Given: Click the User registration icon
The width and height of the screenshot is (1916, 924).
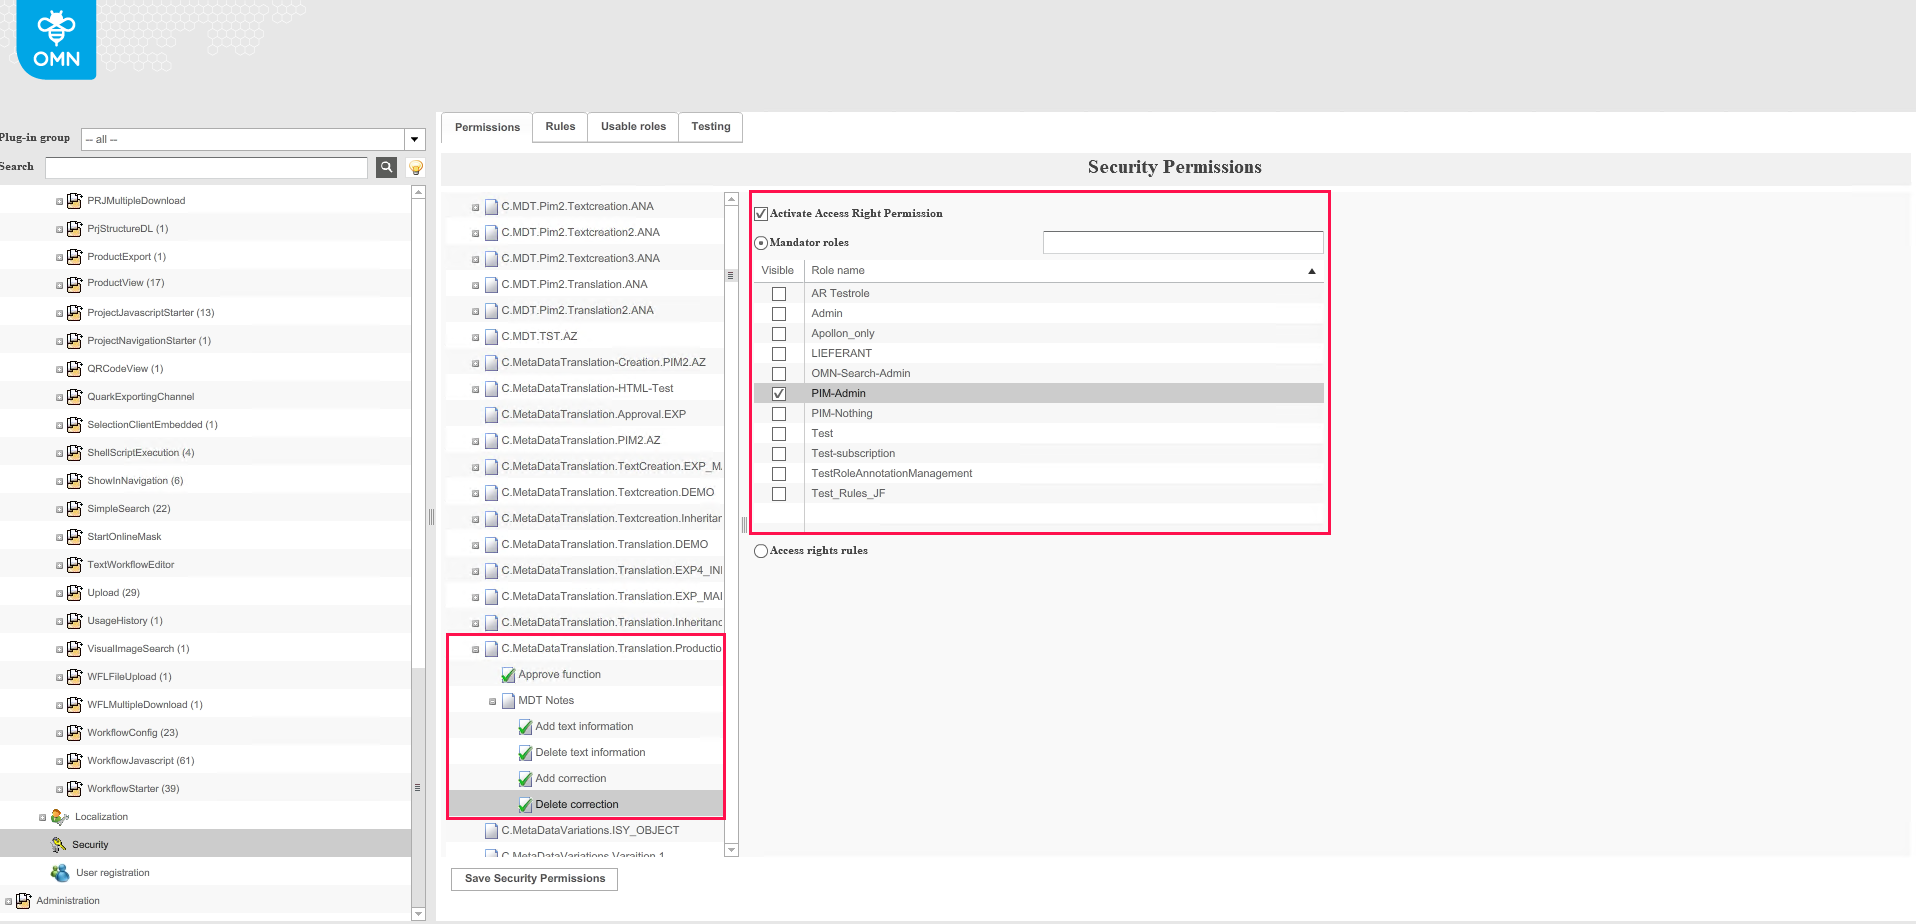Looking at the screenshot, I should click(60, 873).
